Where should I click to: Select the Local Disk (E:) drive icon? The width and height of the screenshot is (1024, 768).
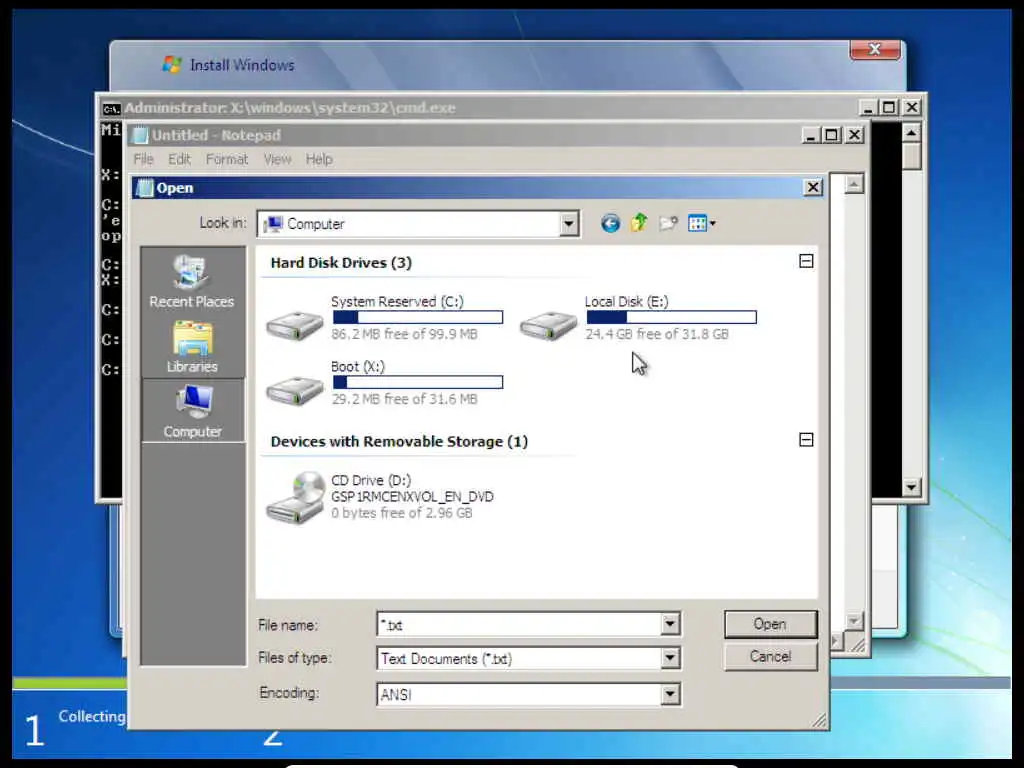point(548,325)
